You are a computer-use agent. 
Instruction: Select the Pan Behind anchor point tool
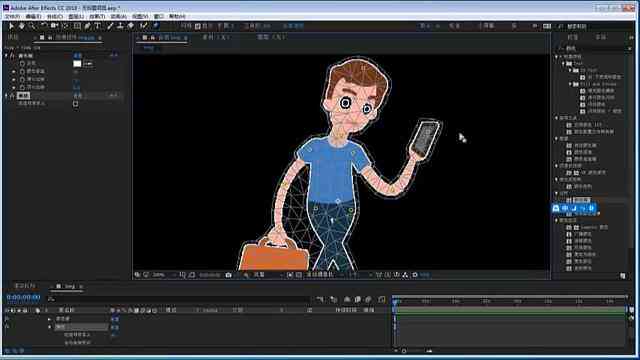pyautogui.click(x=65, y=26)
